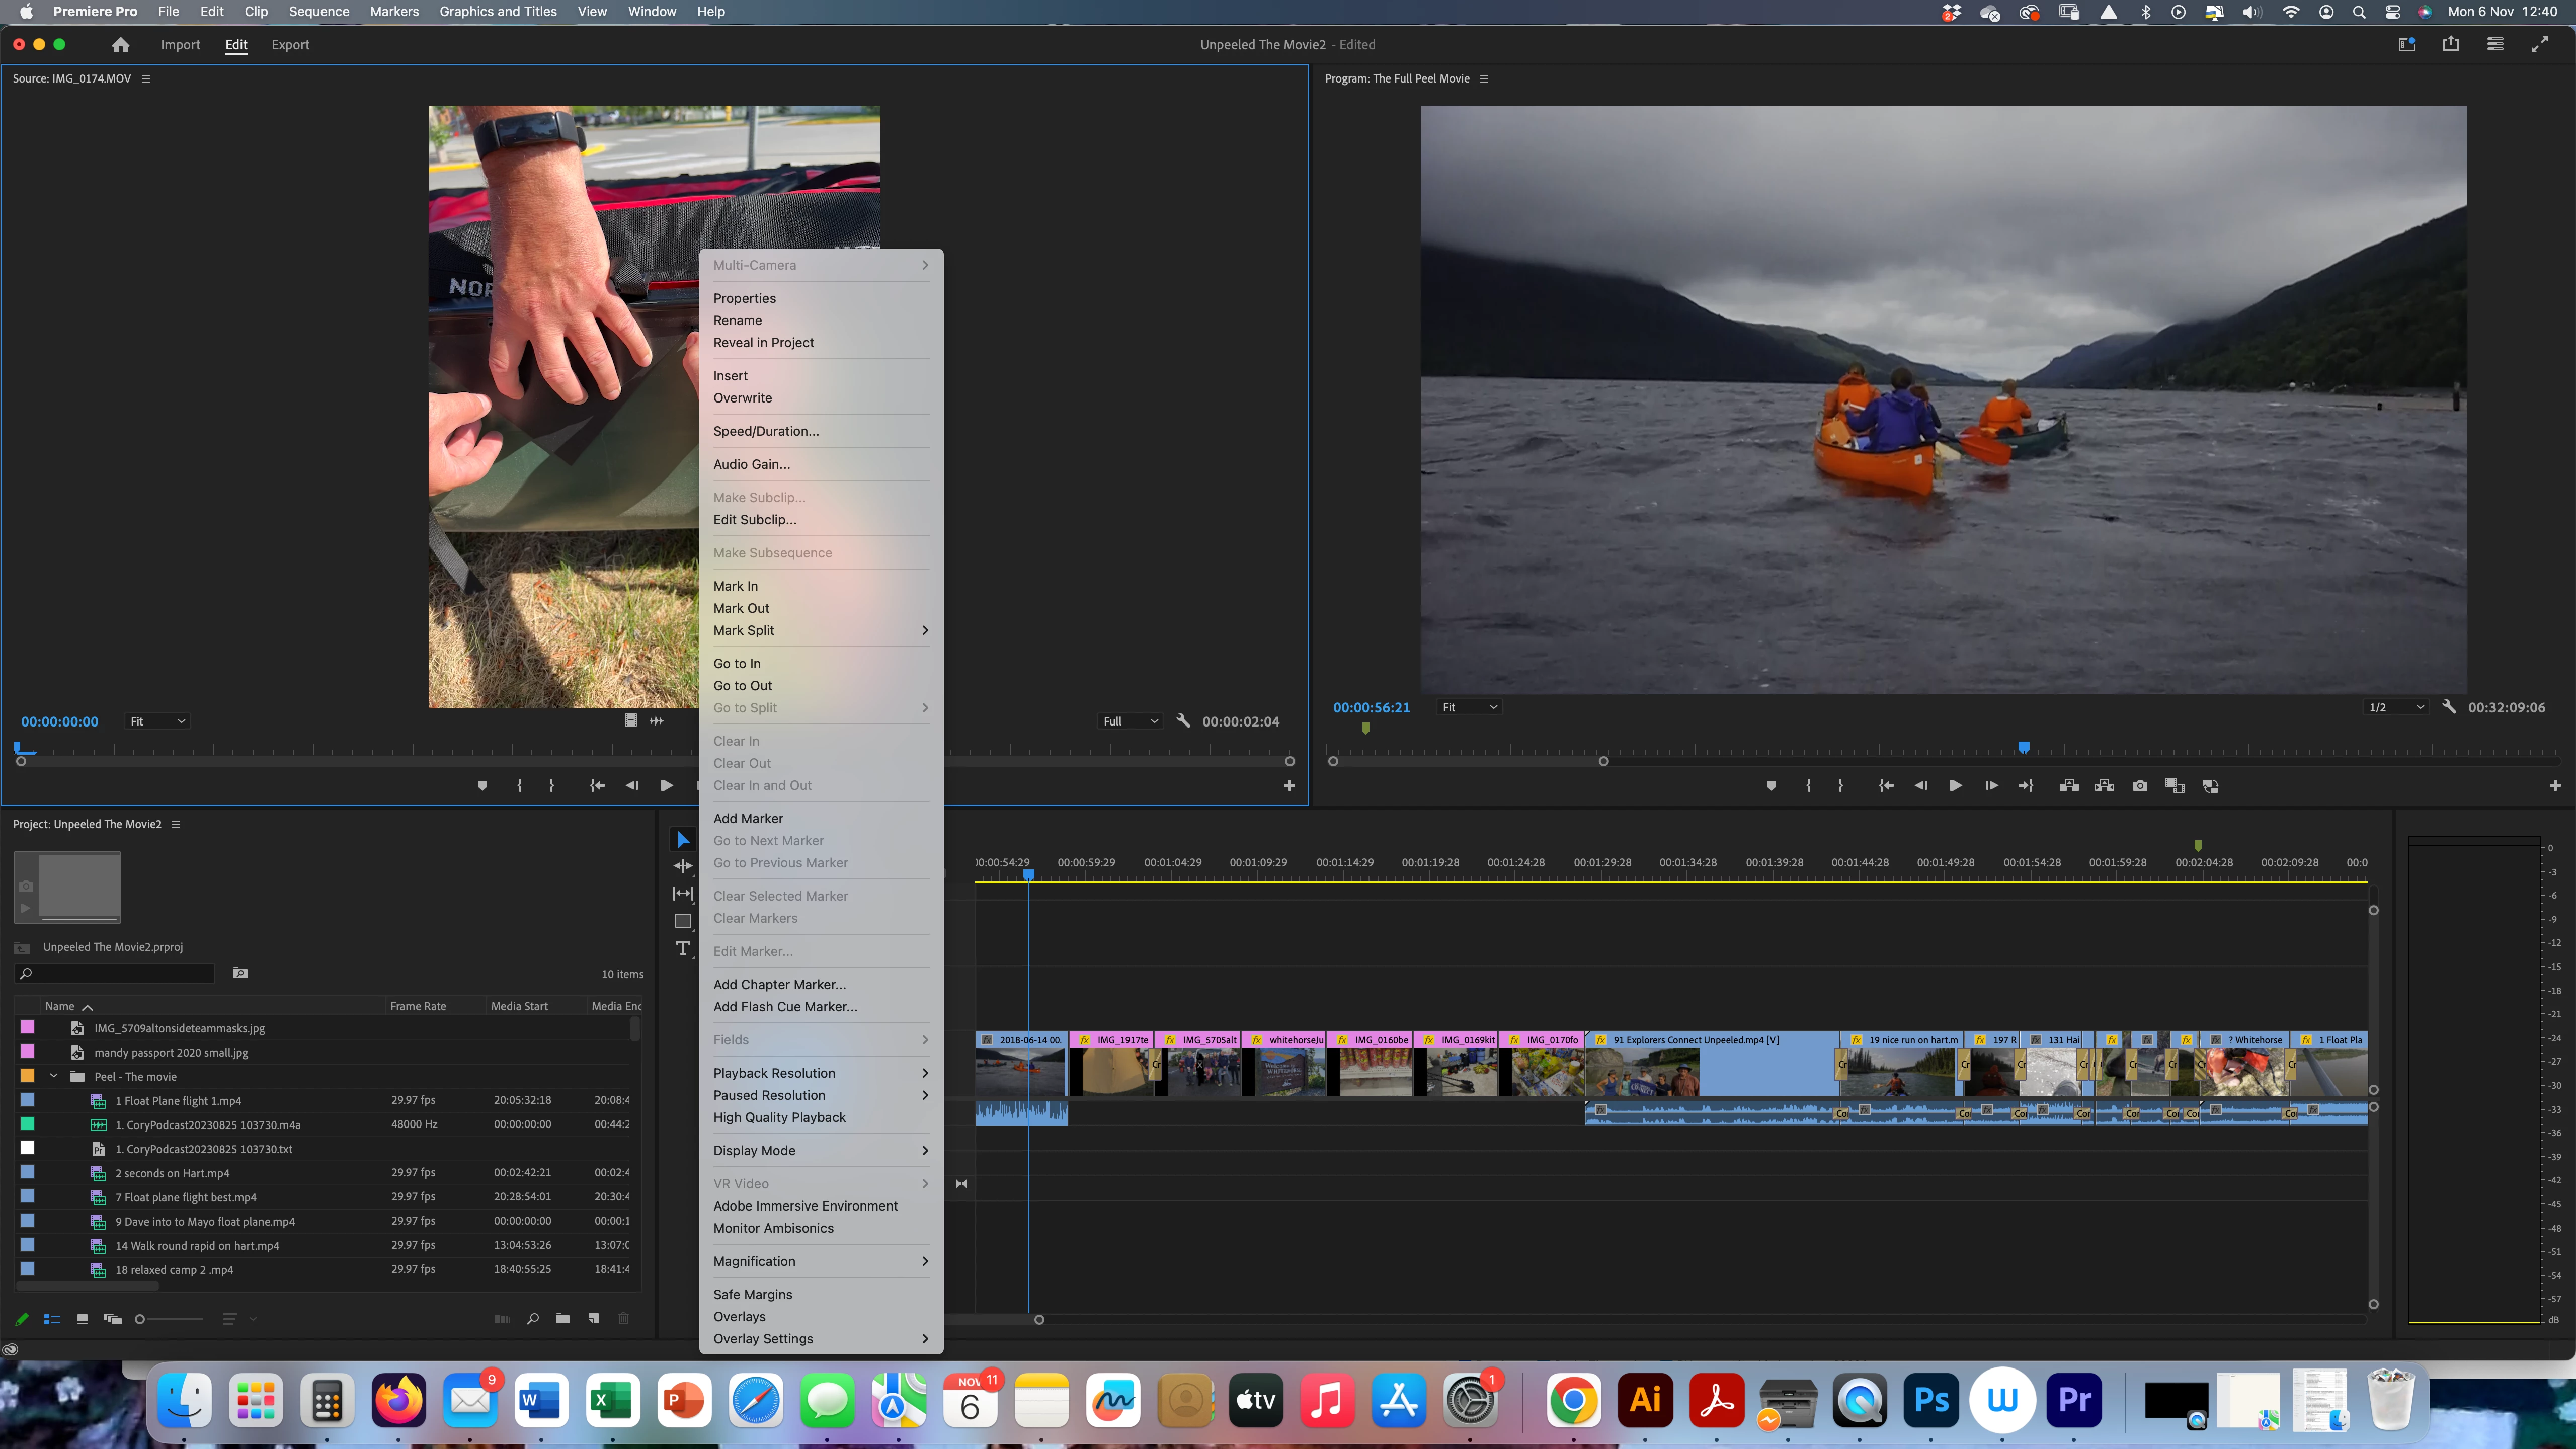2576x1449 pixels.
Task: Select the Type tool
Action: 683,948
